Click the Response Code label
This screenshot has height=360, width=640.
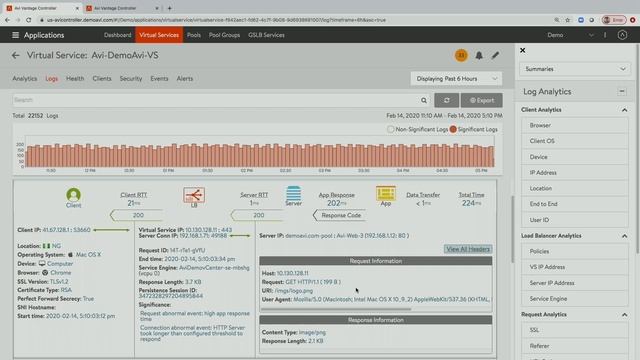click(340, 215)
